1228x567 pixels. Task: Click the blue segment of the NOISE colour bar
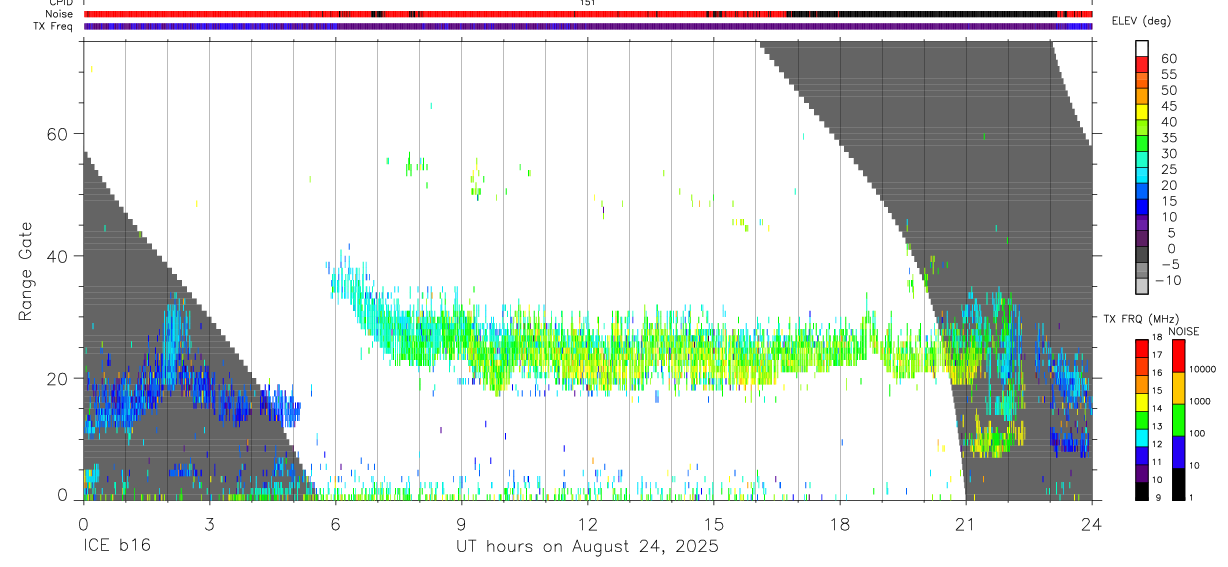click(x=1178, y=452)
